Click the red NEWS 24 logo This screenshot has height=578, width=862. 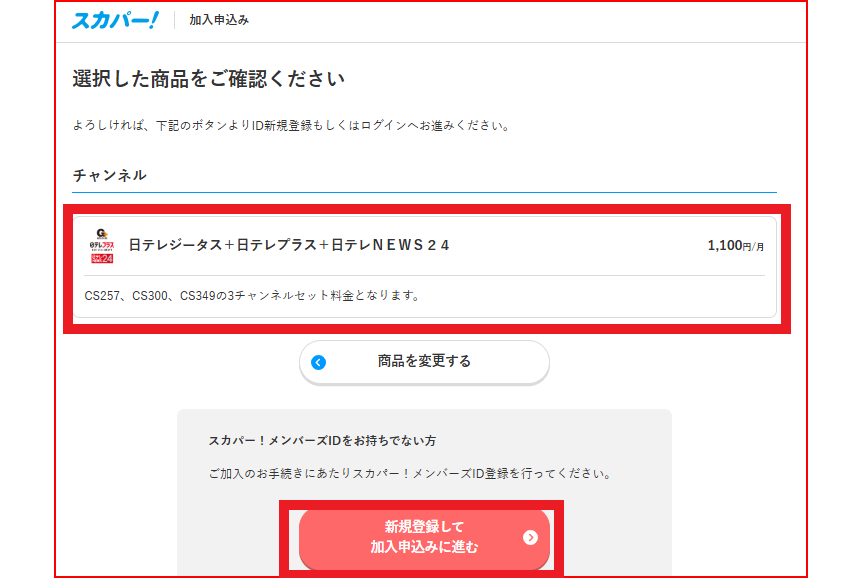tap(101, 258)
